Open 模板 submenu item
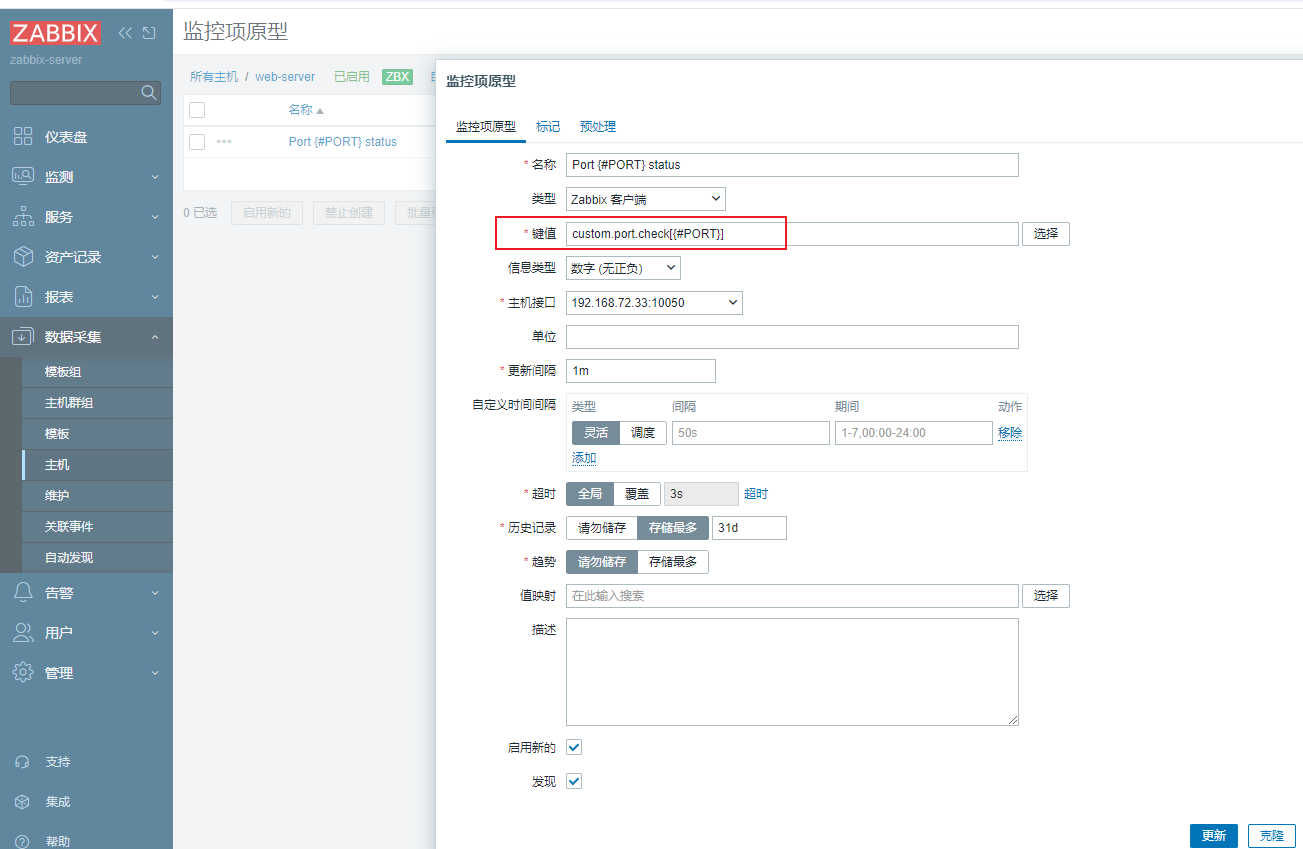The width and height of the screenshot is (1303, 849). click(x=97, y=434)
